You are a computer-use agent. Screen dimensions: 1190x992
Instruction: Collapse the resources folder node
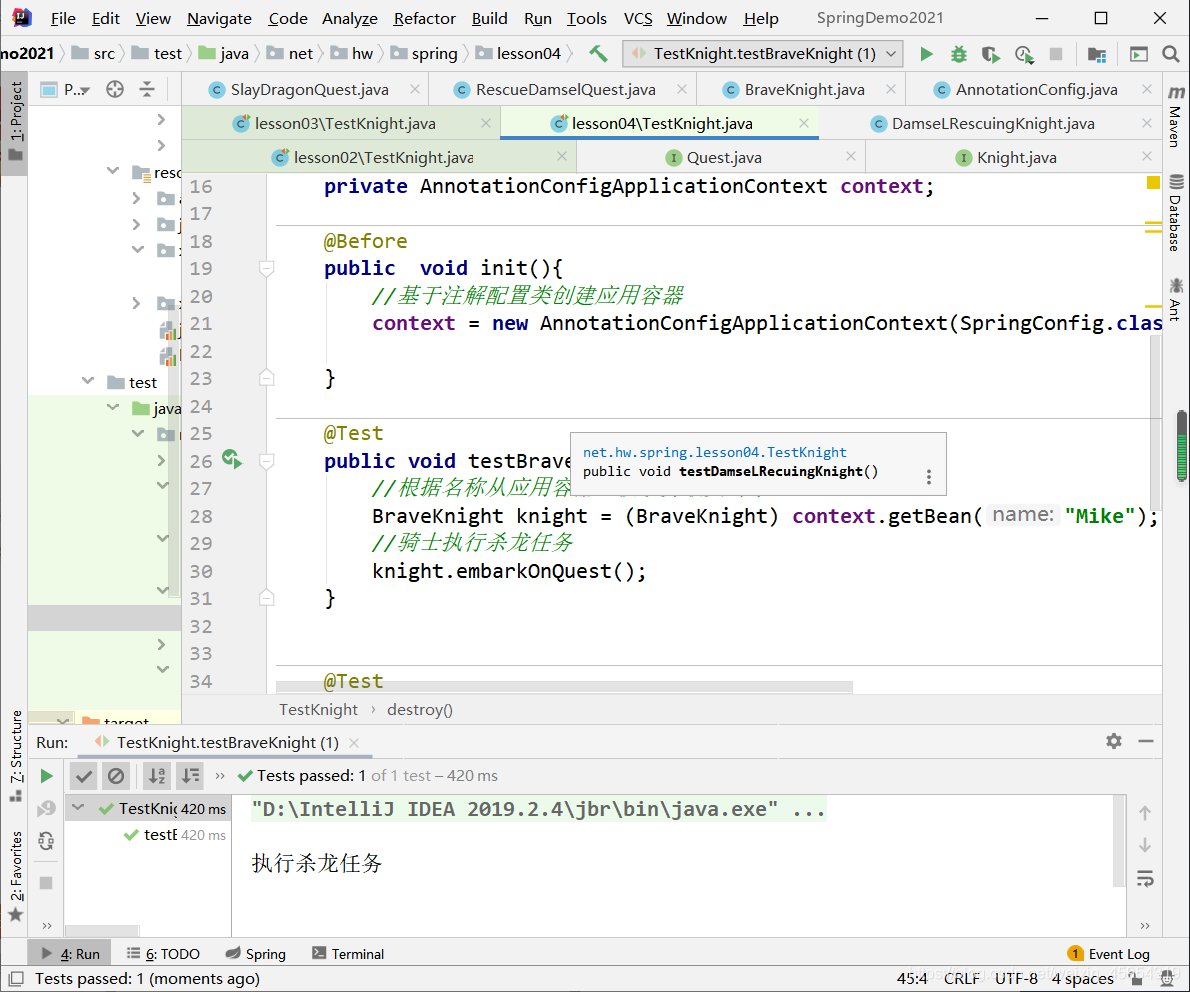(x=113, y=172)
